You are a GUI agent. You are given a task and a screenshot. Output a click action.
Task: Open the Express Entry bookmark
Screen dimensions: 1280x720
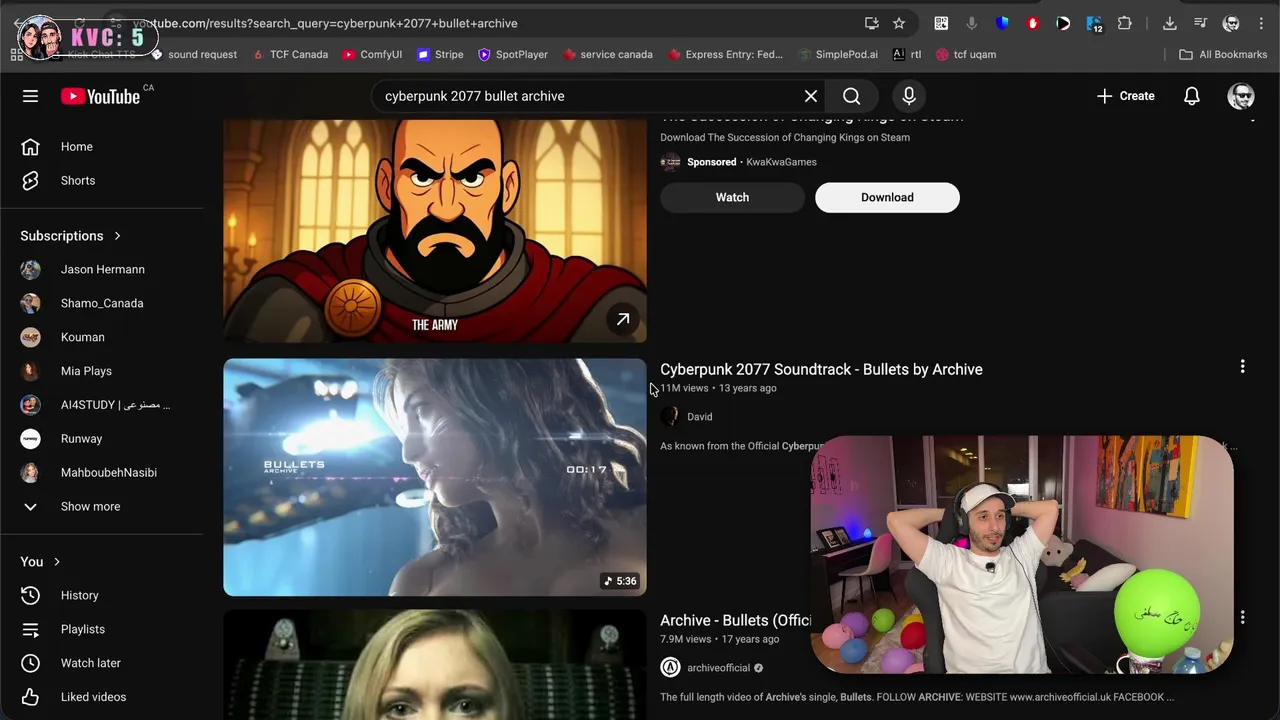[x=725, y=55]
